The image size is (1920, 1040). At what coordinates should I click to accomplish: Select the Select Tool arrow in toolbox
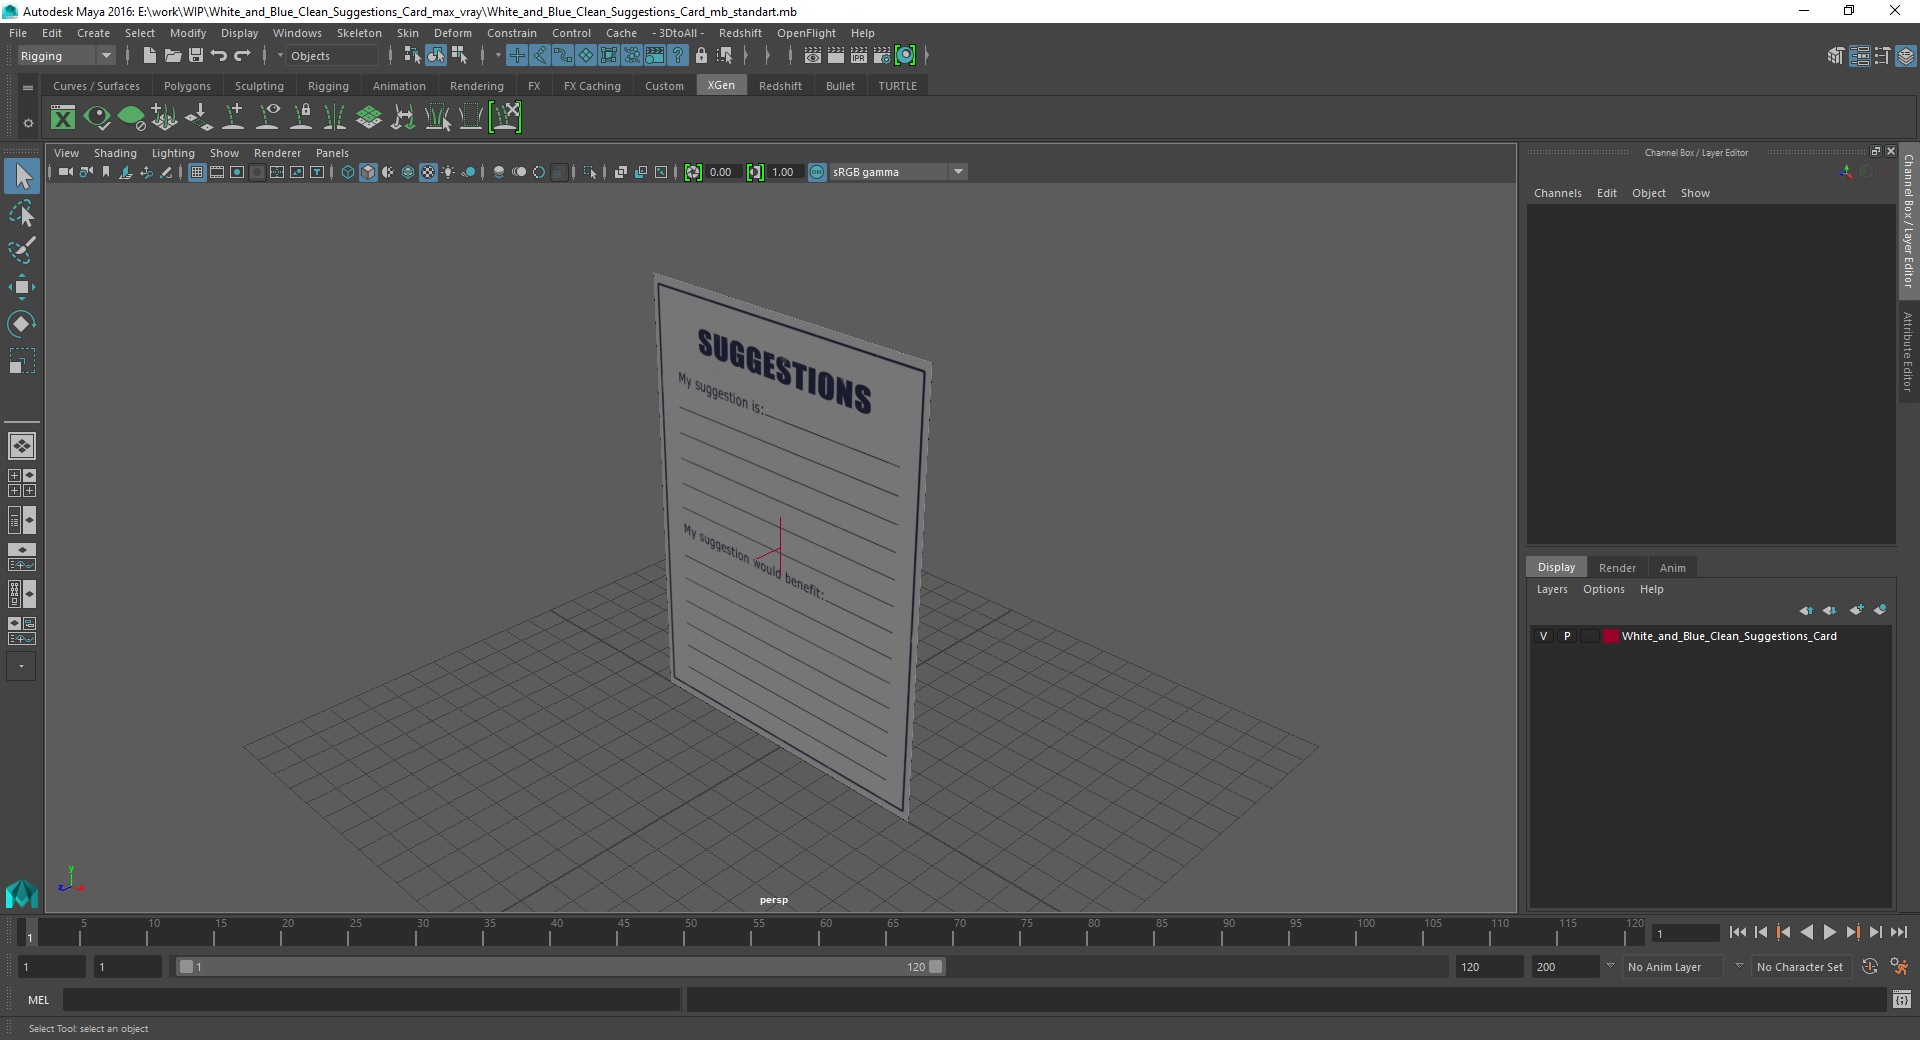click(x=22, y=177)
